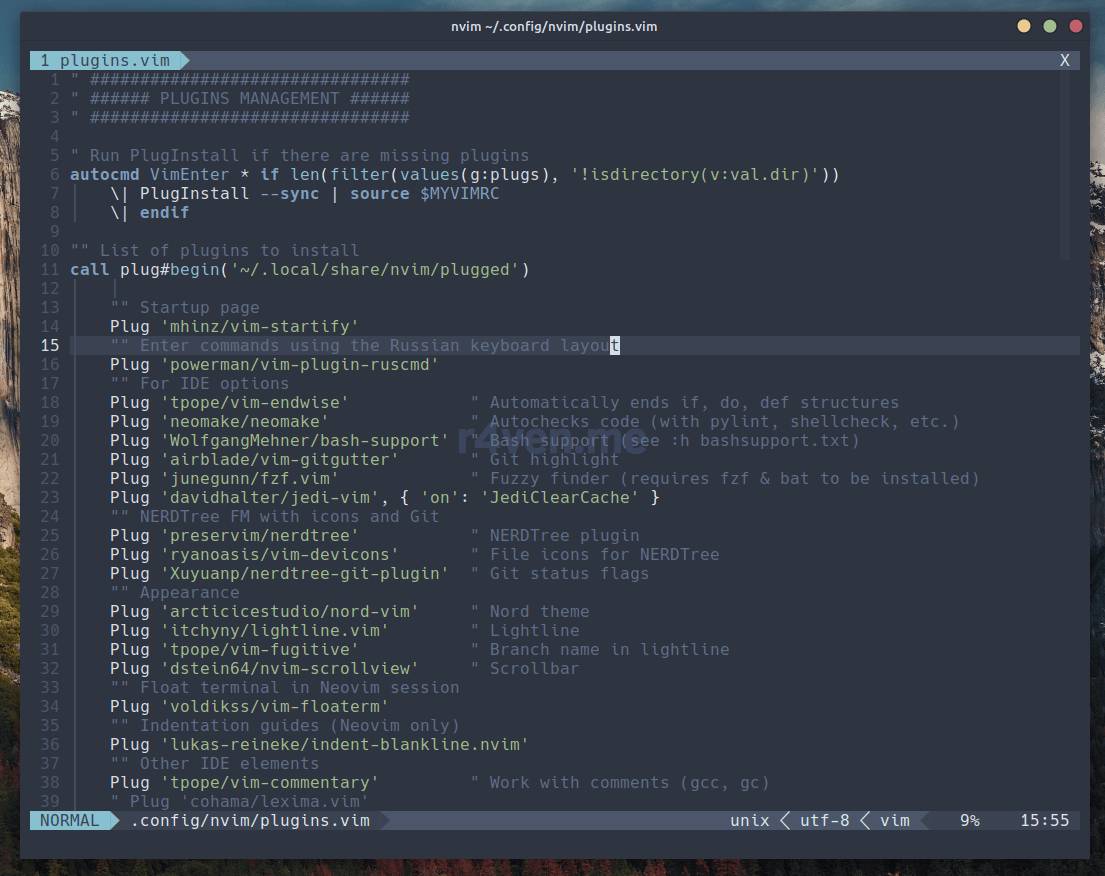
Task: Close the tabline with the X
Action: click(x=1064, y=60)
